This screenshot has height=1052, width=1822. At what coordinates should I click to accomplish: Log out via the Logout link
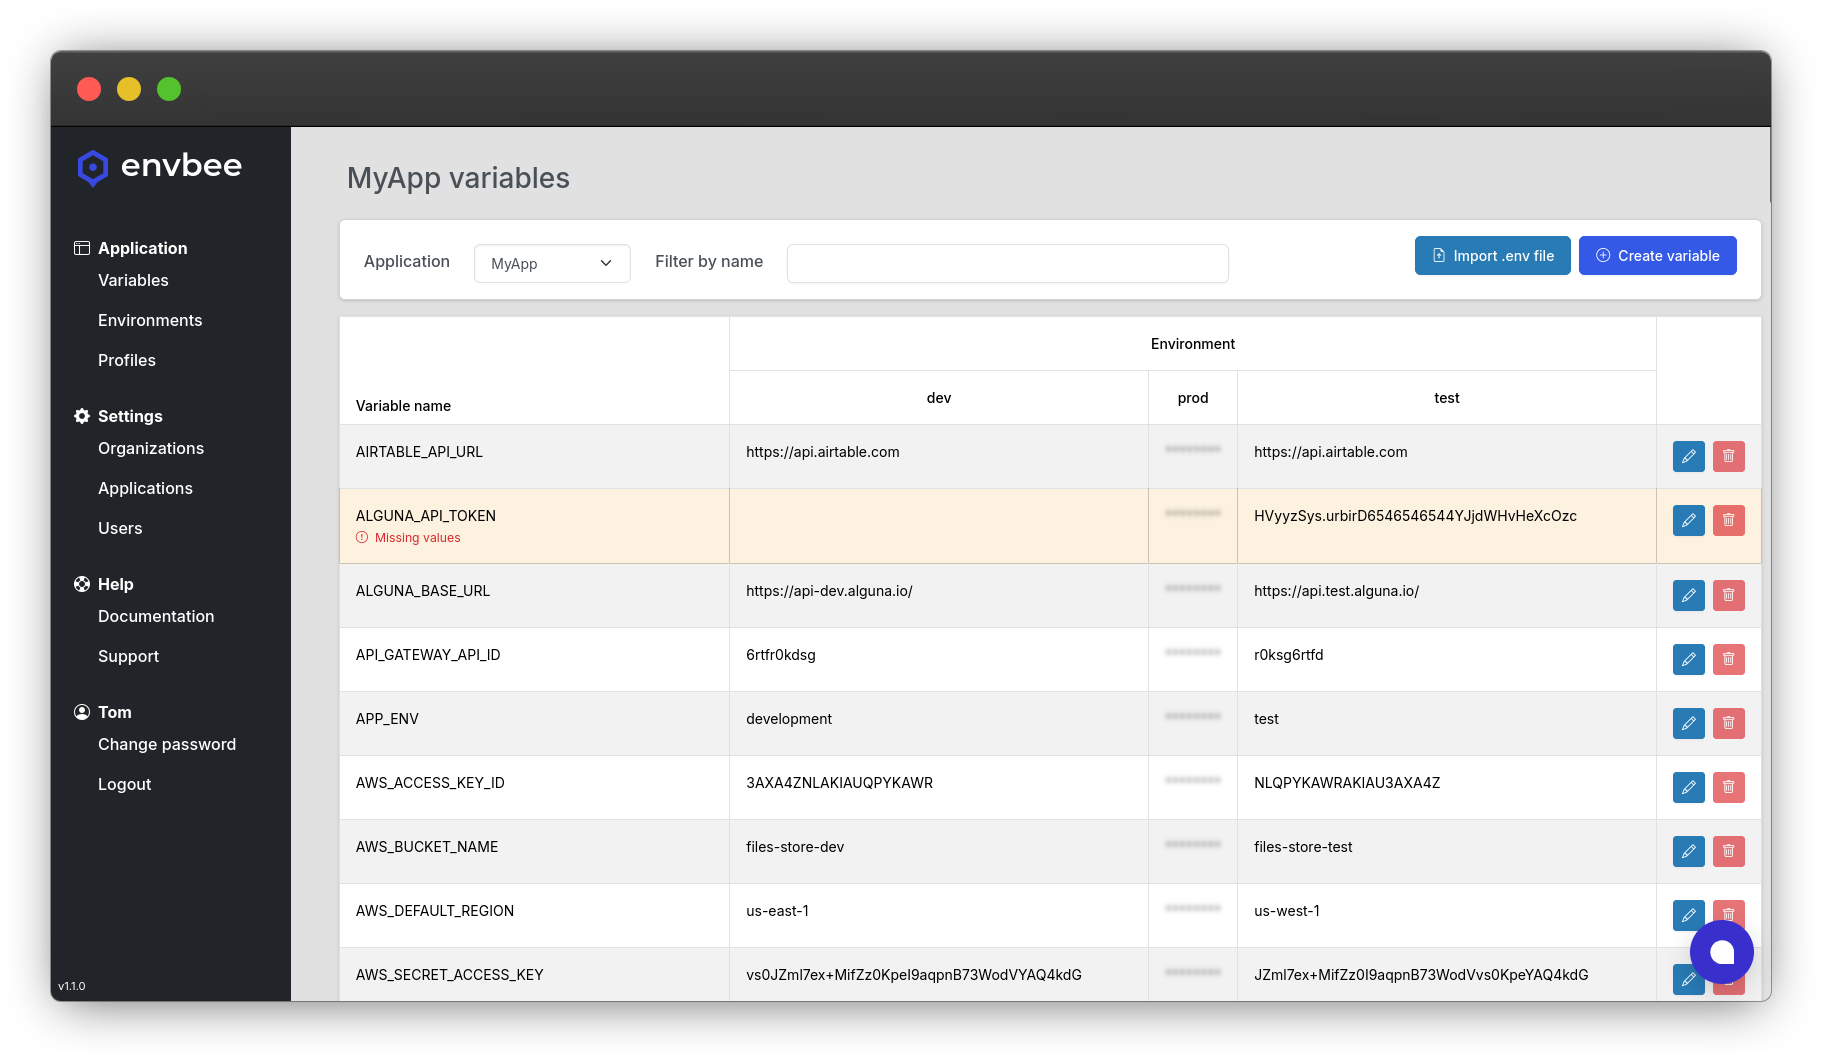click(x=125, y=784)
